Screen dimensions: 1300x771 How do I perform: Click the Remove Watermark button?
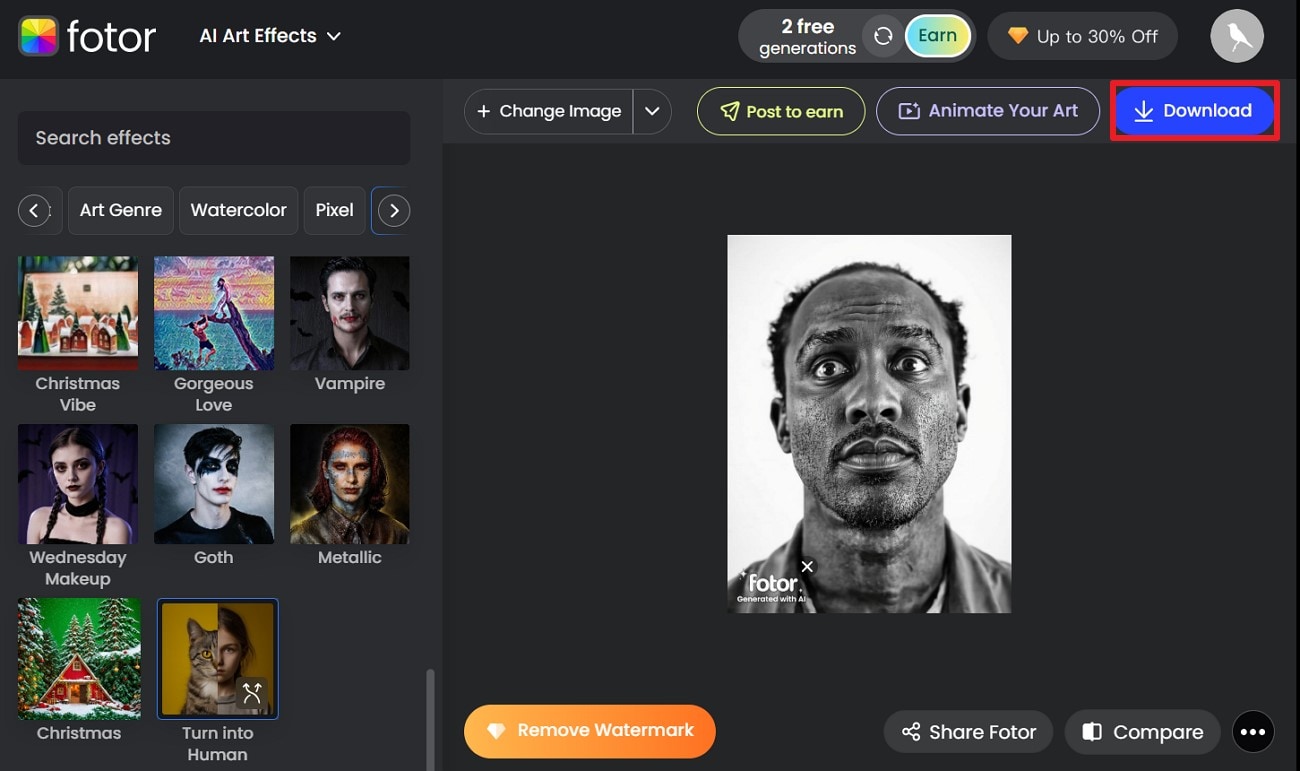[x=589, y=731]
